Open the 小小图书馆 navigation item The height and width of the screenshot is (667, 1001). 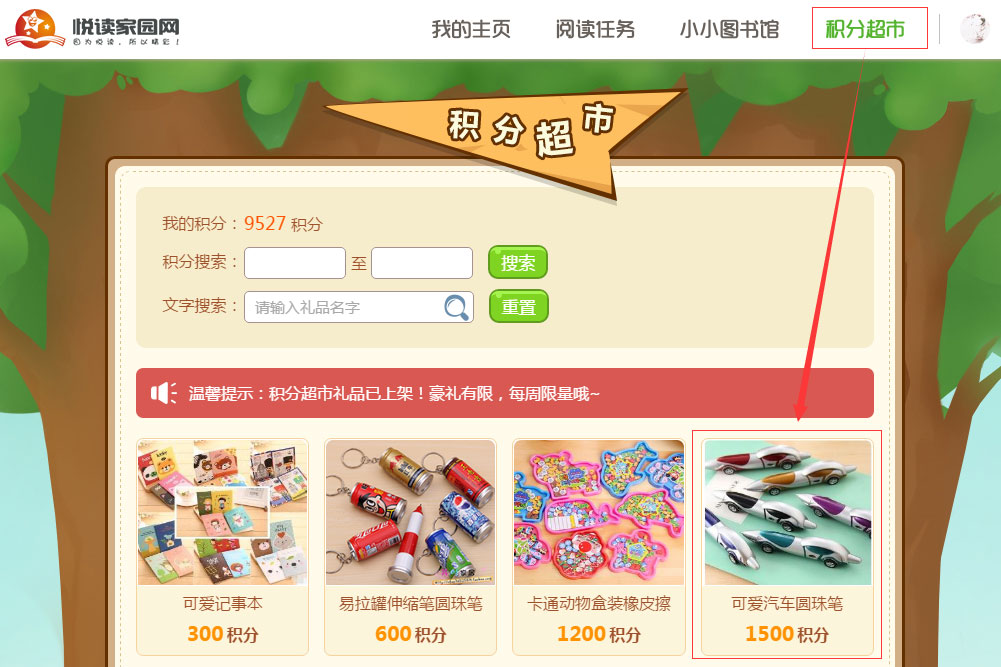point(729,29)
